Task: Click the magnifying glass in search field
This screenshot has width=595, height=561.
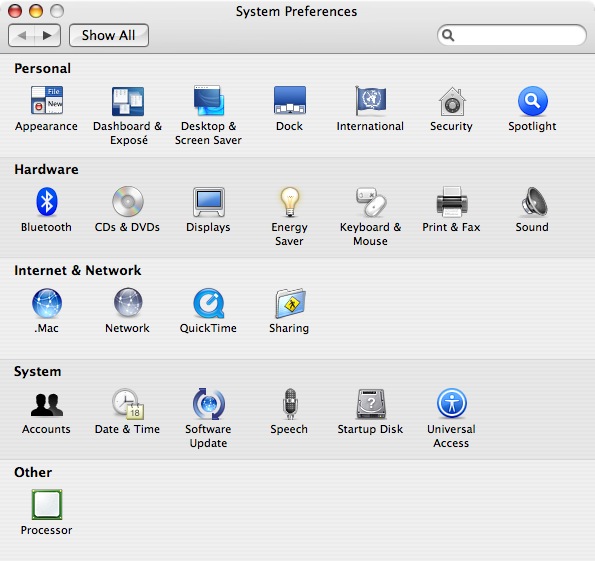Action: pyautogui.click(x=448, y=35)
